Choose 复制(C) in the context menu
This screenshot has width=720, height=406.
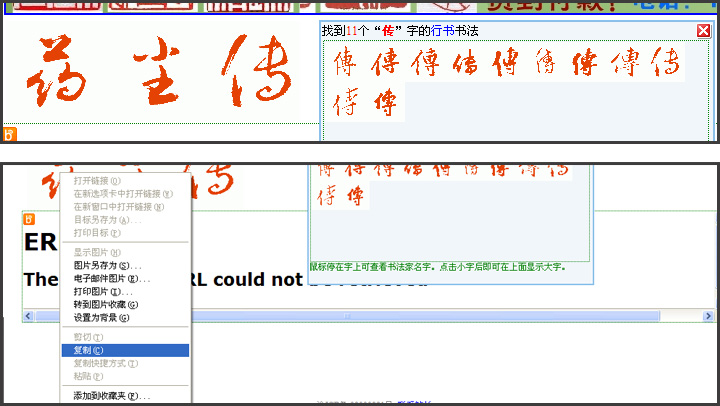pyautogui.click(x=88, y=351)
